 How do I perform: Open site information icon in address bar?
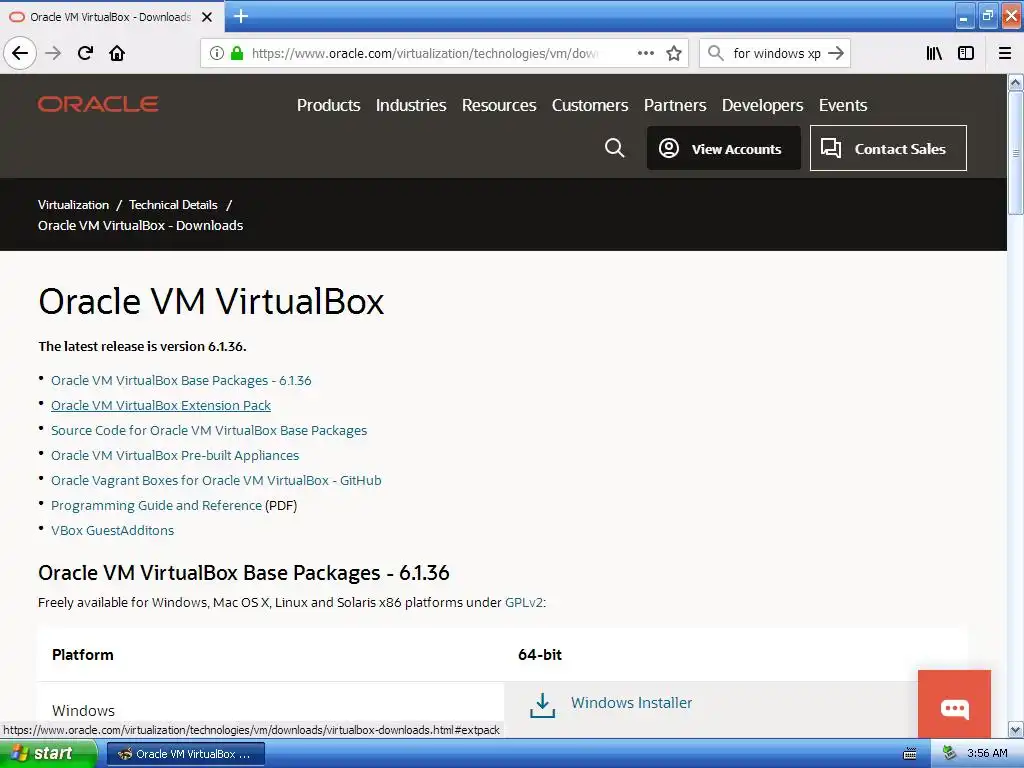tap(216, 53)
